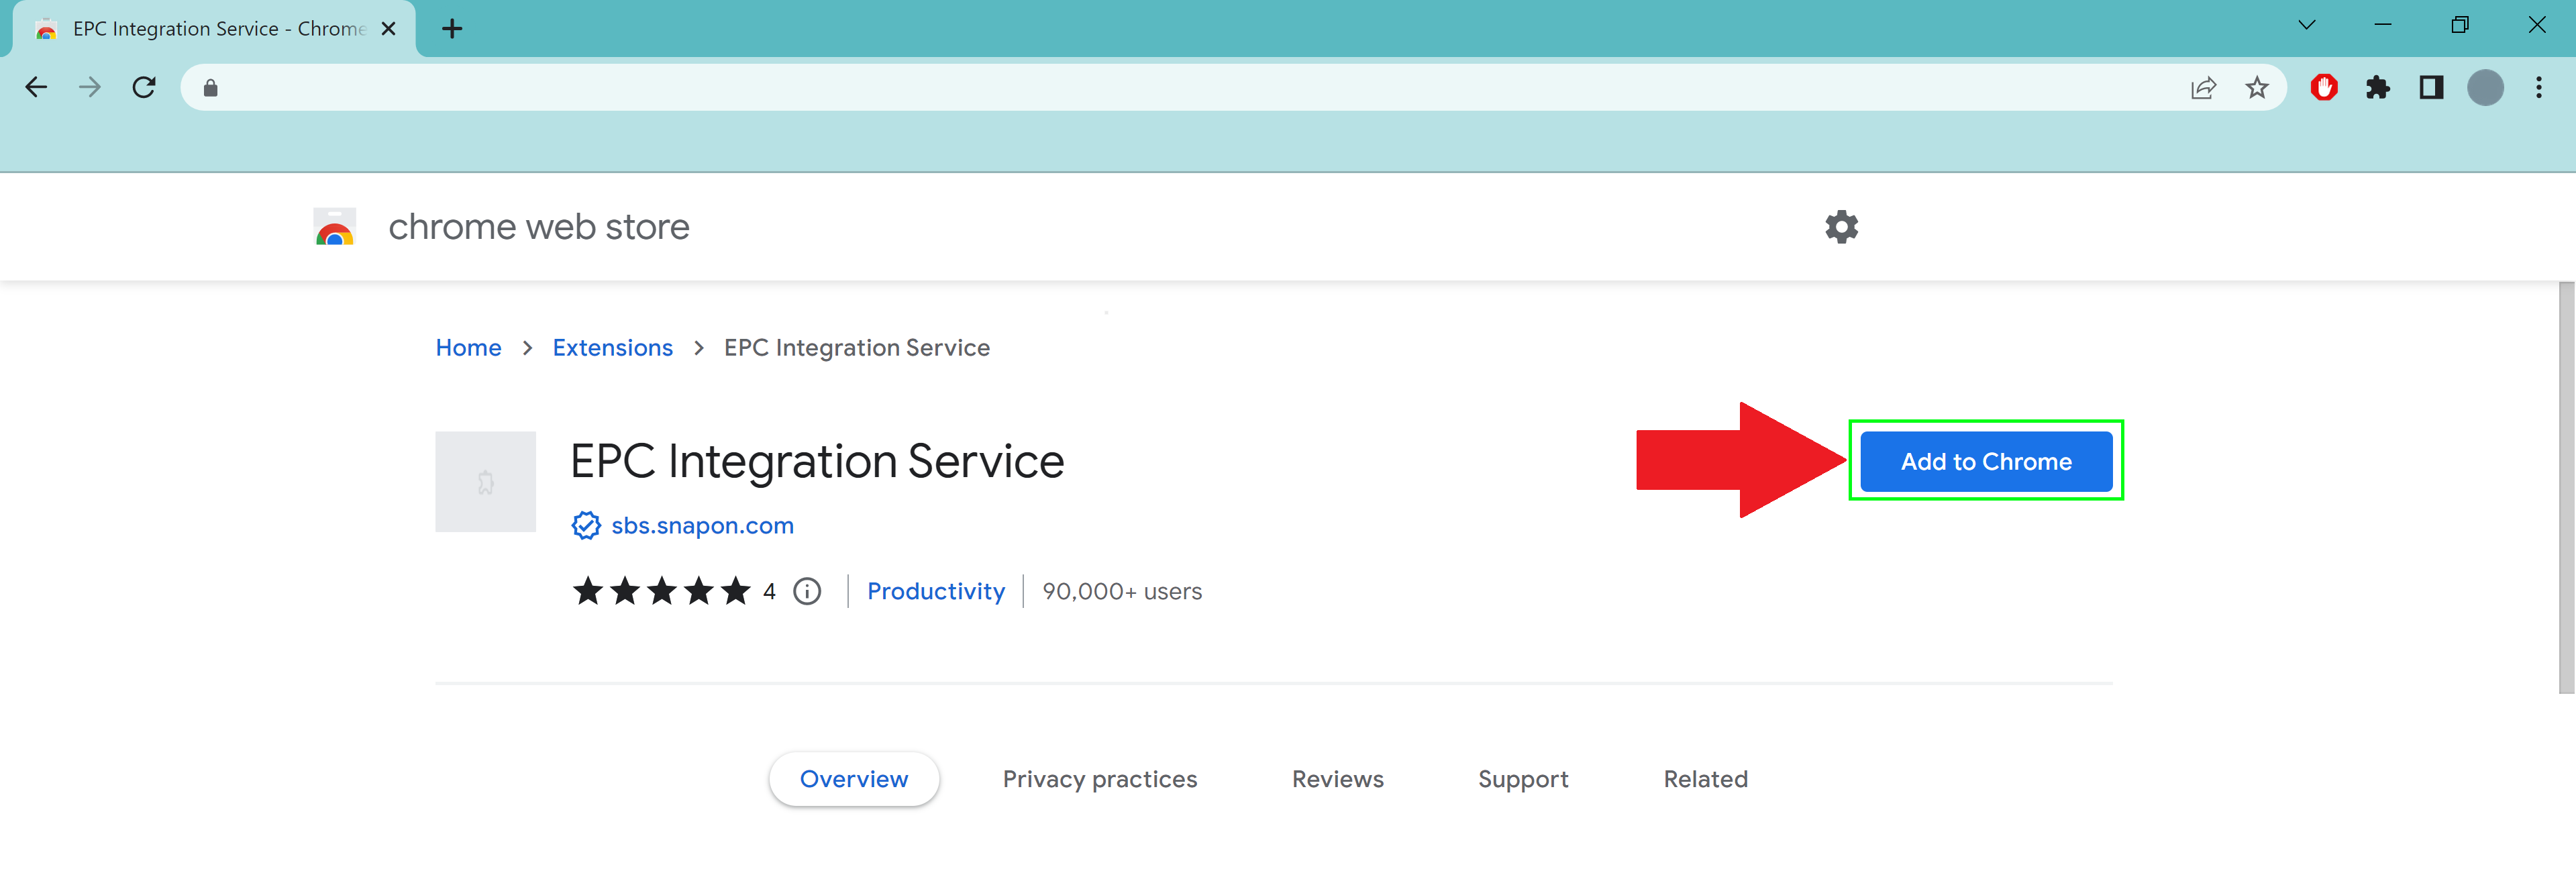Click the rating info icon
2576x871 pixels.
[807, 592]
